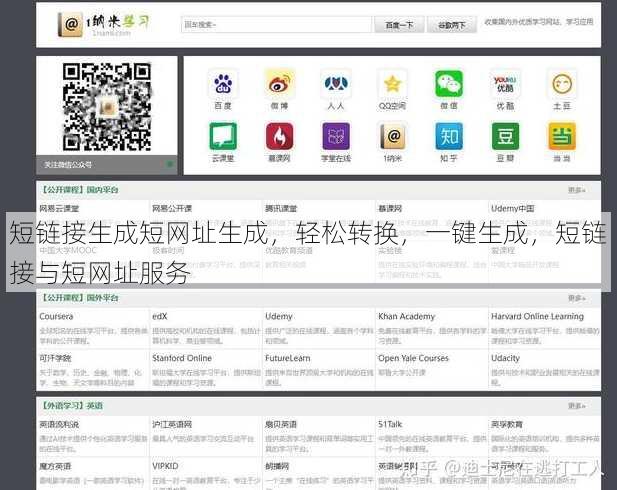Open the Udemy中国 link
The height and width of the screenshot is (490, 617).
[x=513, y=208]
